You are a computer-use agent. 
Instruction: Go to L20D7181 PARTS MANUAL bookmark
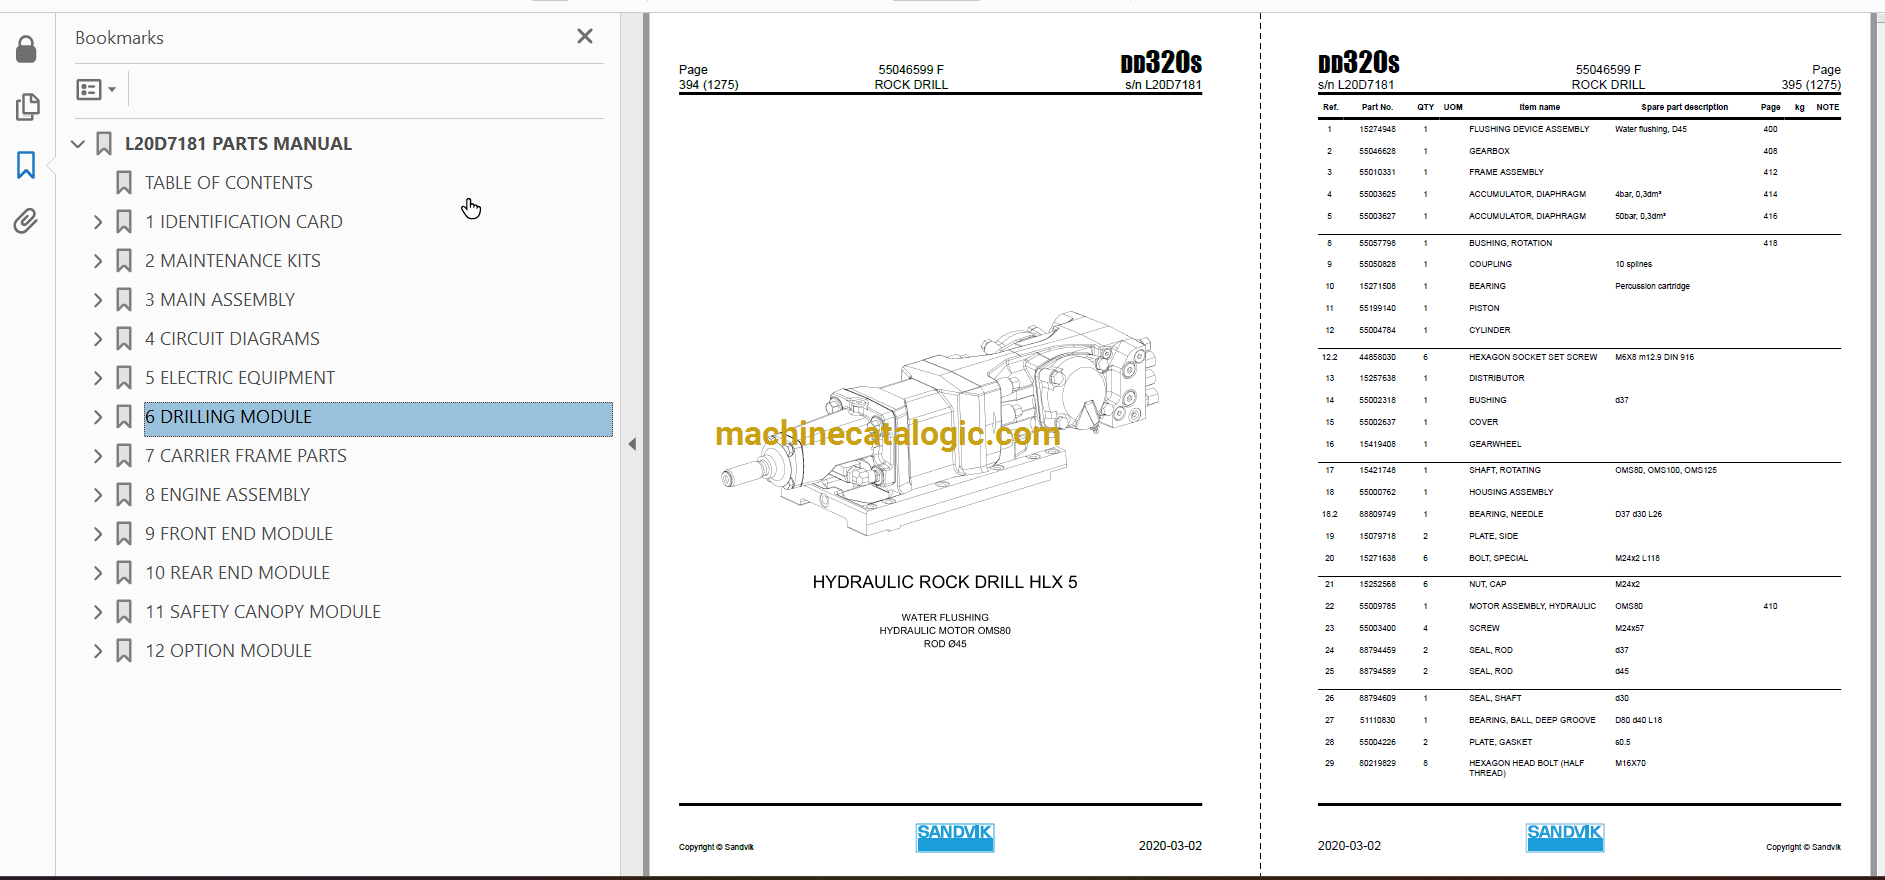tap(238, 144)
